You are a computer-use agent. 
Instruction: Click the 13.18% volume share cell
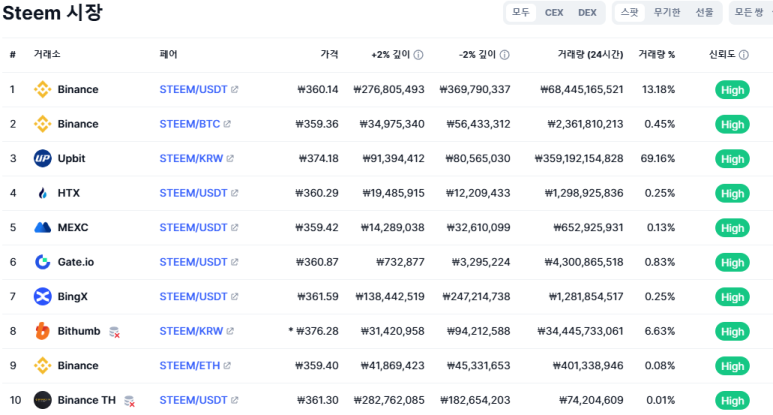[658, 89]
